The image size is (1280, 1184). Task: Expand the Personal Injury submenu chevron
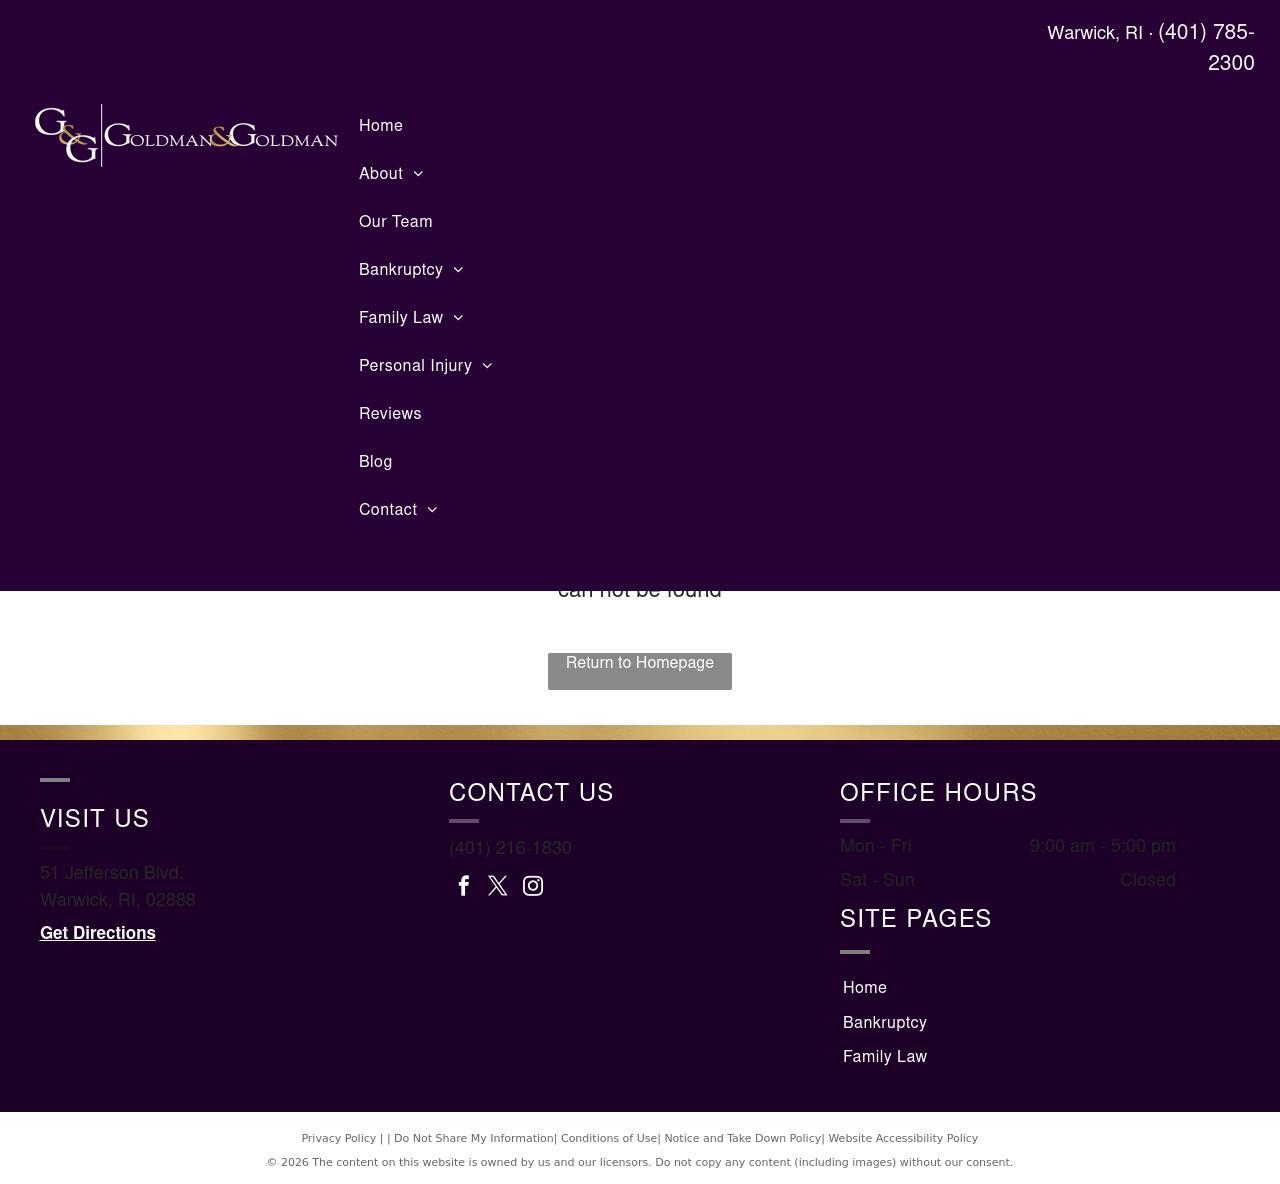(x=487, y=366)
